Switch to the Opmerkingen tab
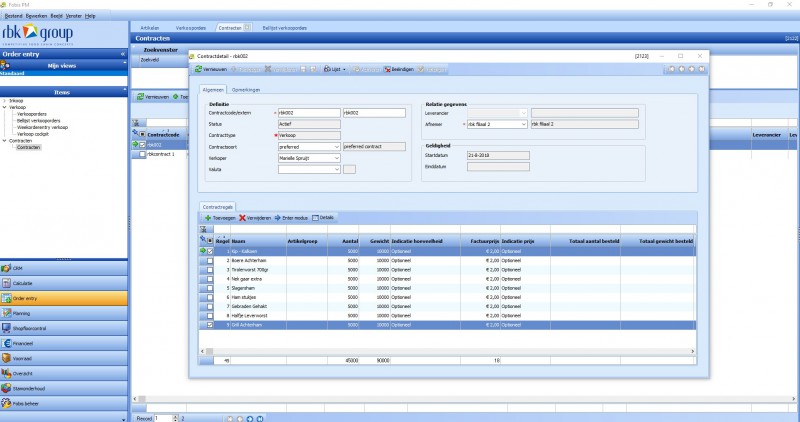 click(x=246, y=90)
